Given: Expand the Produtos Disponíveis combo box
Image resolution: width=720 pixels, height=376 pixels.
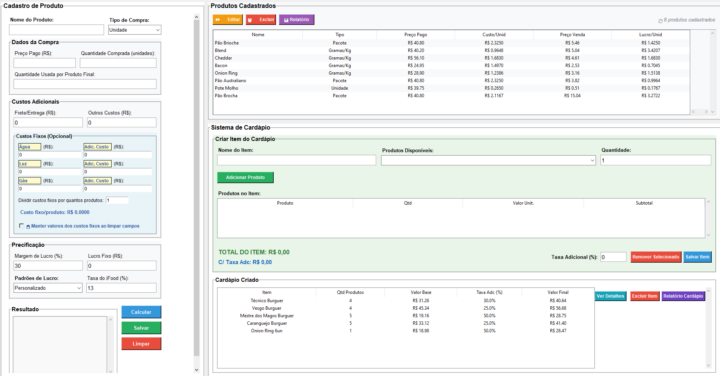Looking at the screenshot, I should tap(488, 160).
